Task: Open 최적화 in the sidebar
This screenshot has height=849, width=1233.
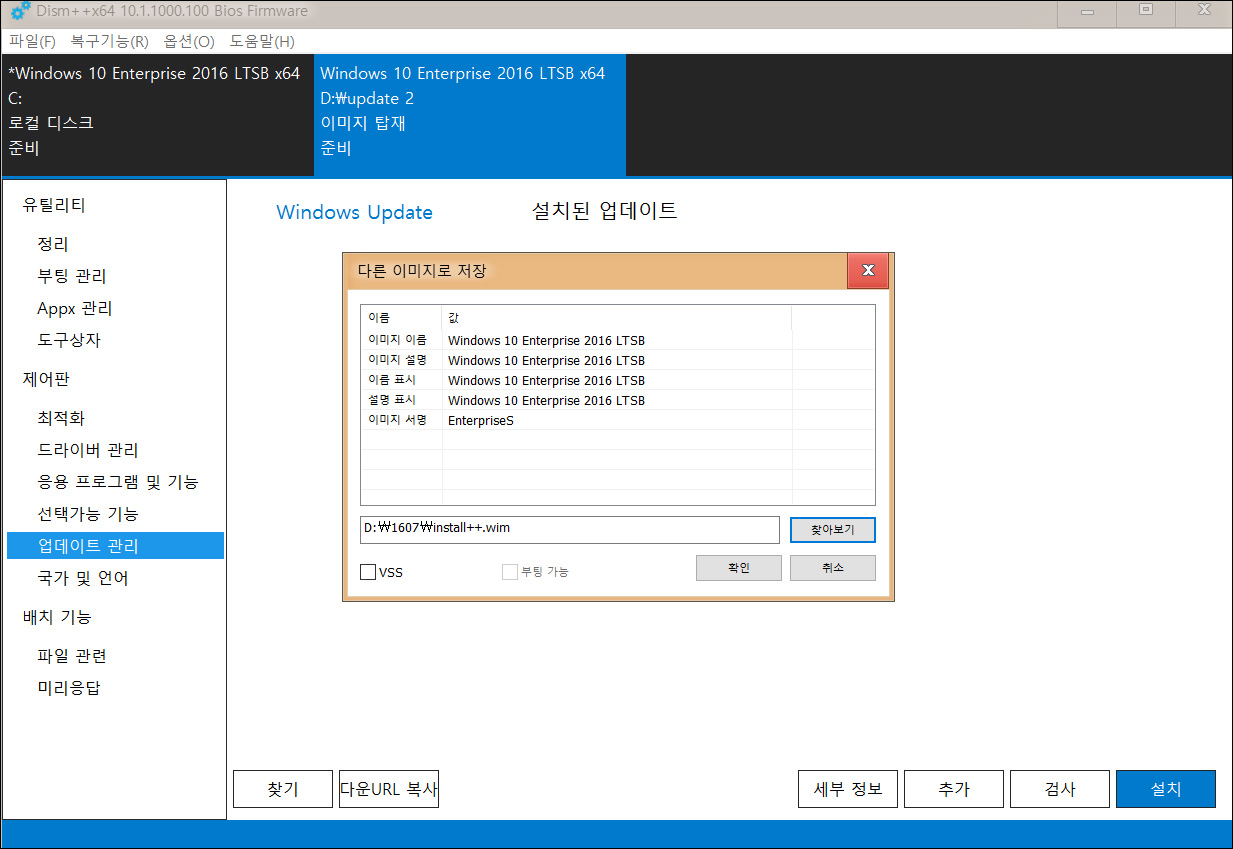Action: [x=61, y=418]
